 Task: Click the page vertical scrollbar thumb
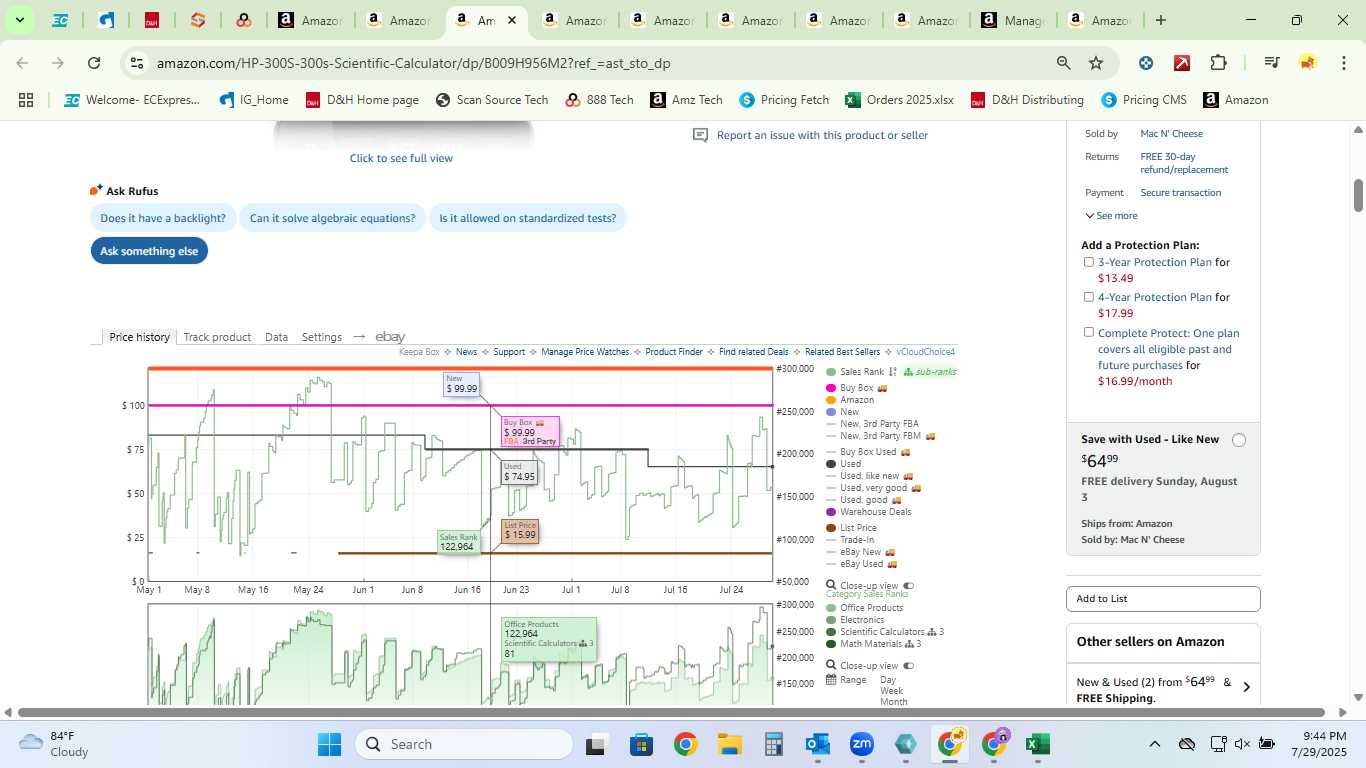1358,195
